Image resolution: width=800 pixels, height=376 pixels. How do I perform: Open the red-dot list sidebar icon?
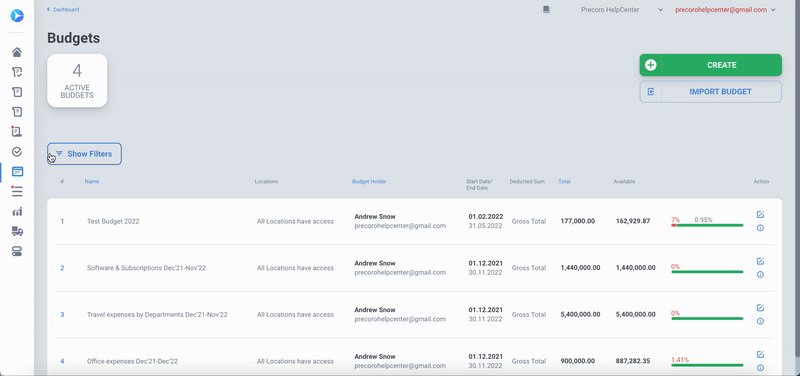(17, 191)
